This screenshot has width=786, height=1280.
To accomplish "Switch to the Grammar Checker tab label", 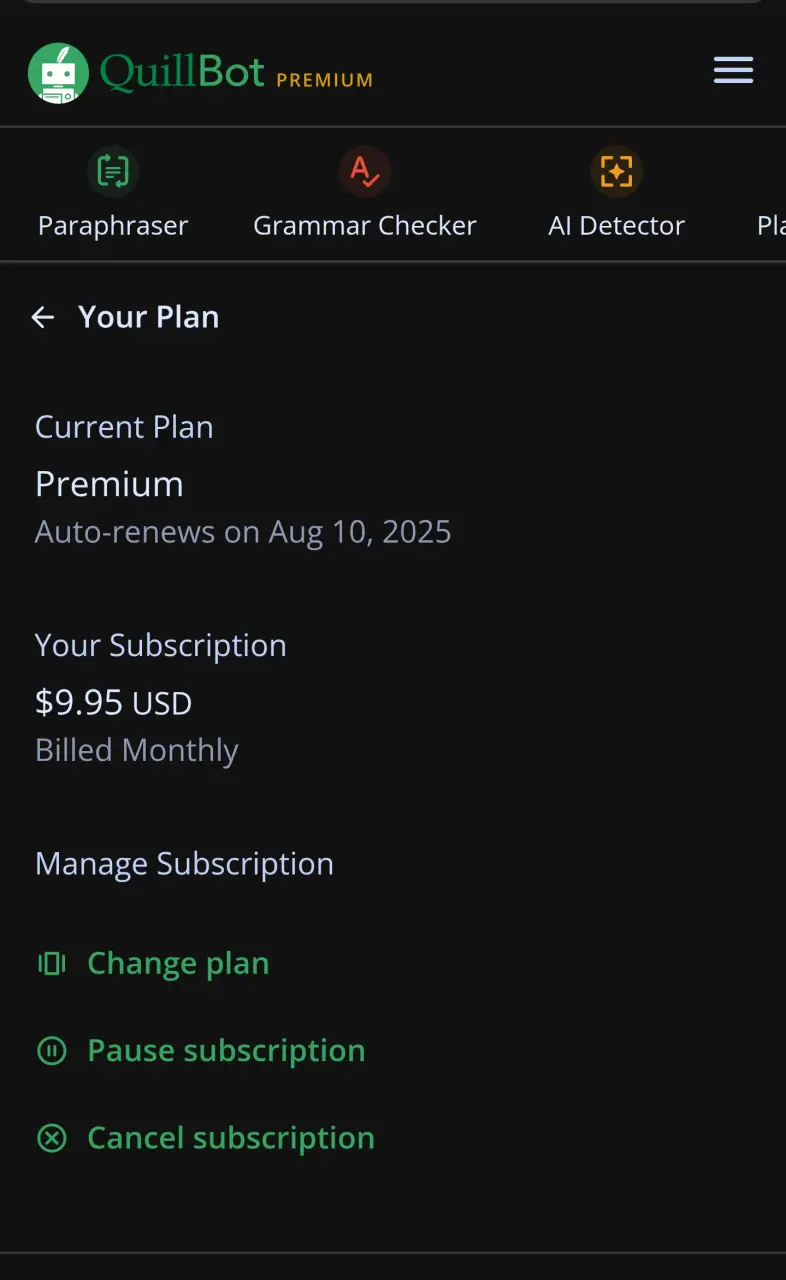I will pos(365,225).
